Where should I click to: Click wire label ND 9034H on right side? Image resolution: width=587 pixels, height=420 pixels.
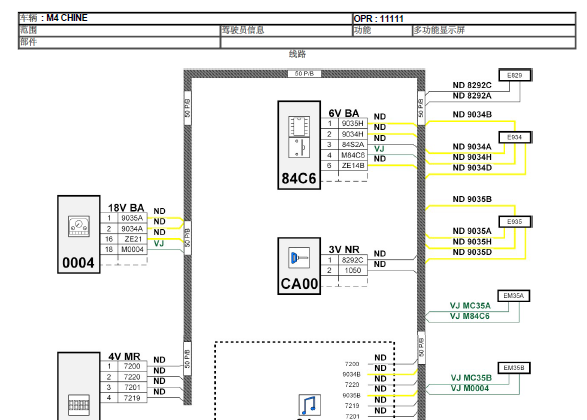coord(472,157)
